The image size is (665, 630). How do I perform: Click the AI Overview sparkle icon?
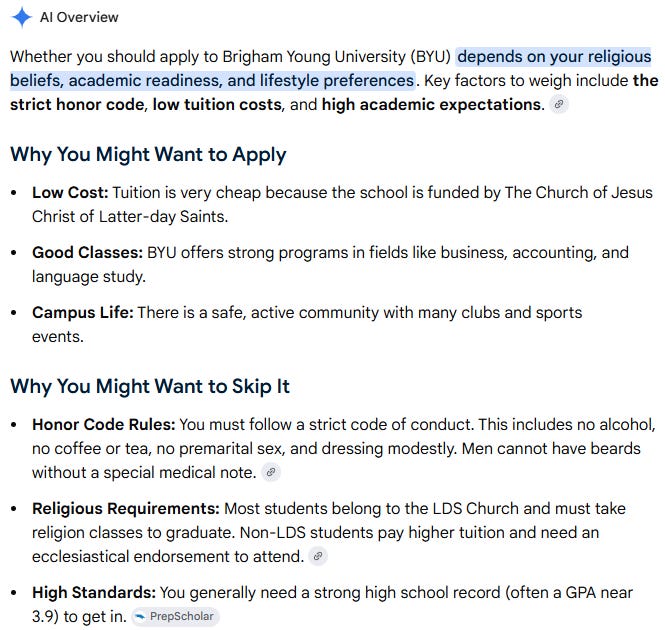click(x=22, y=17)
